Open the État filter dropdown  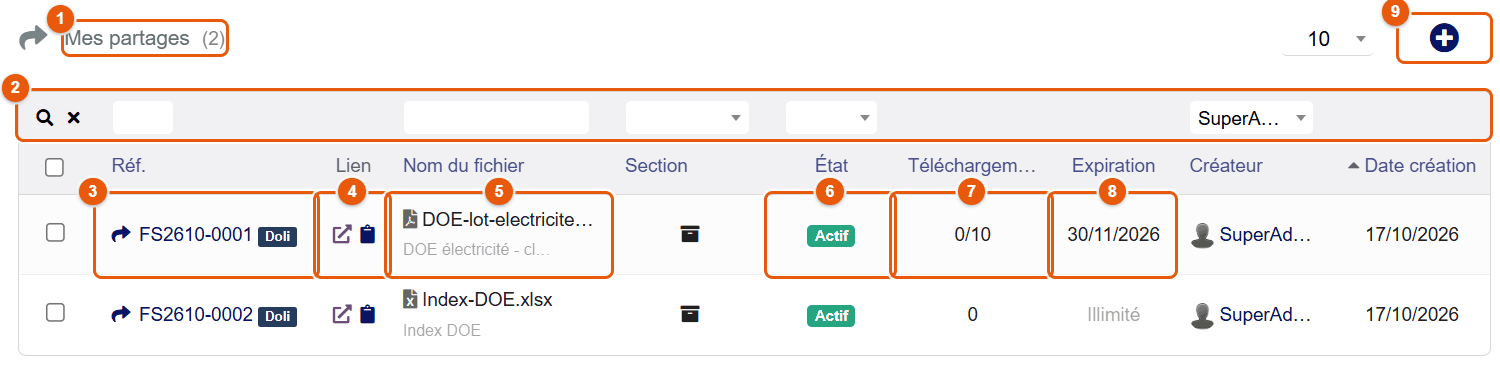tap(831, 117)
